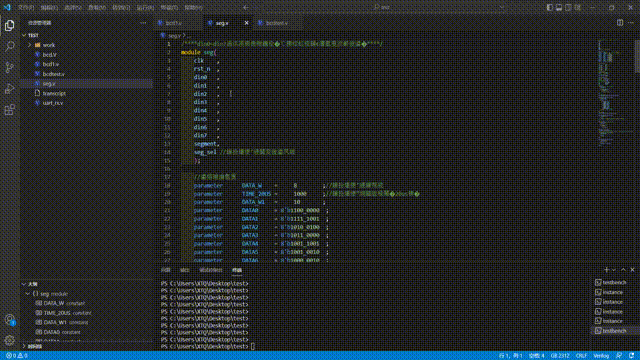Open the Edit menu

49,7
